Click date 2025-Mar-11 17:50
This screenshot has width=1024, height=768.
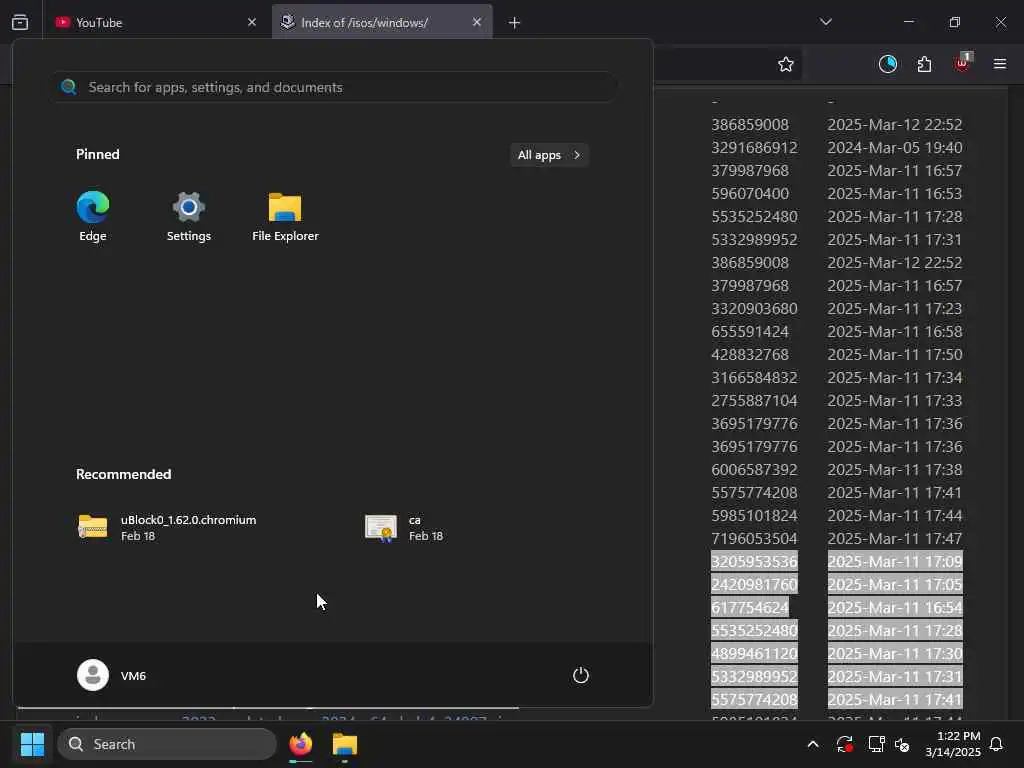895,354
